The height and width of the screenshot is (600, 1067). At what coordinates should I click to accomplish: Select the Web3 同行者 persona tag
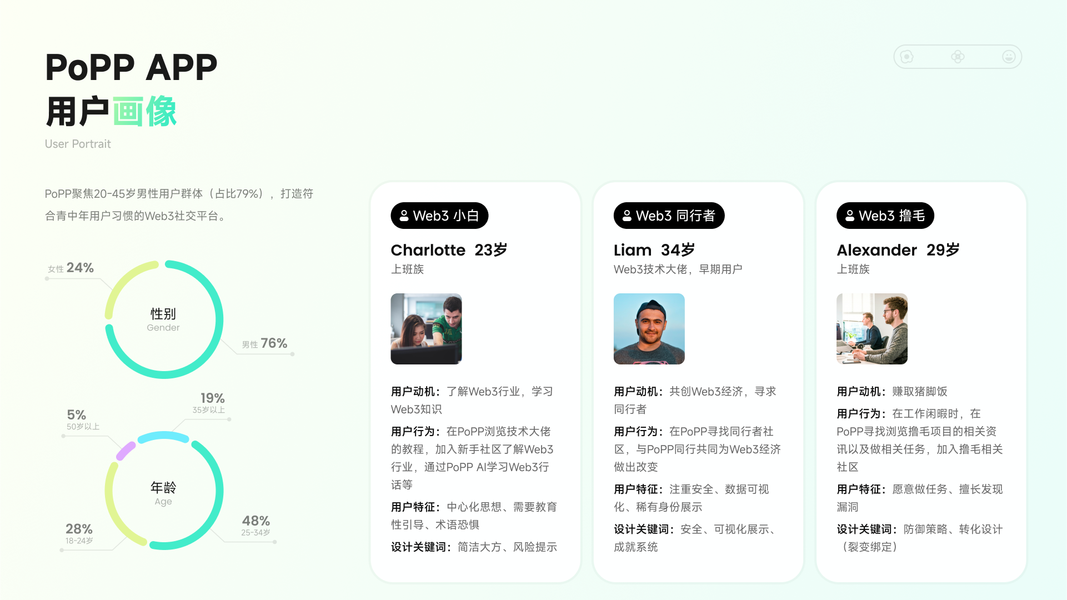(x=669, y=216)
